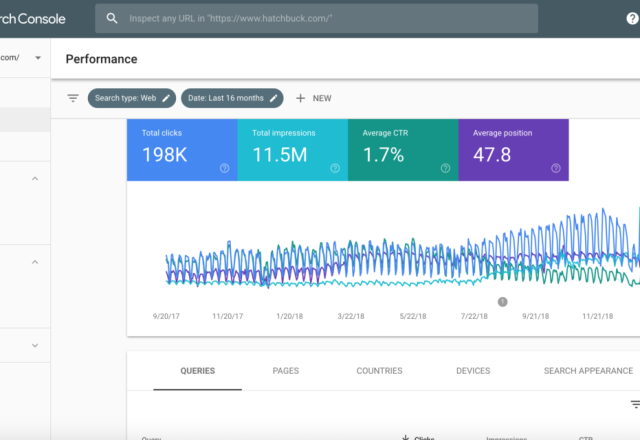
Task: Click the 9/20/17 date axis label
Action: [166, 316]
